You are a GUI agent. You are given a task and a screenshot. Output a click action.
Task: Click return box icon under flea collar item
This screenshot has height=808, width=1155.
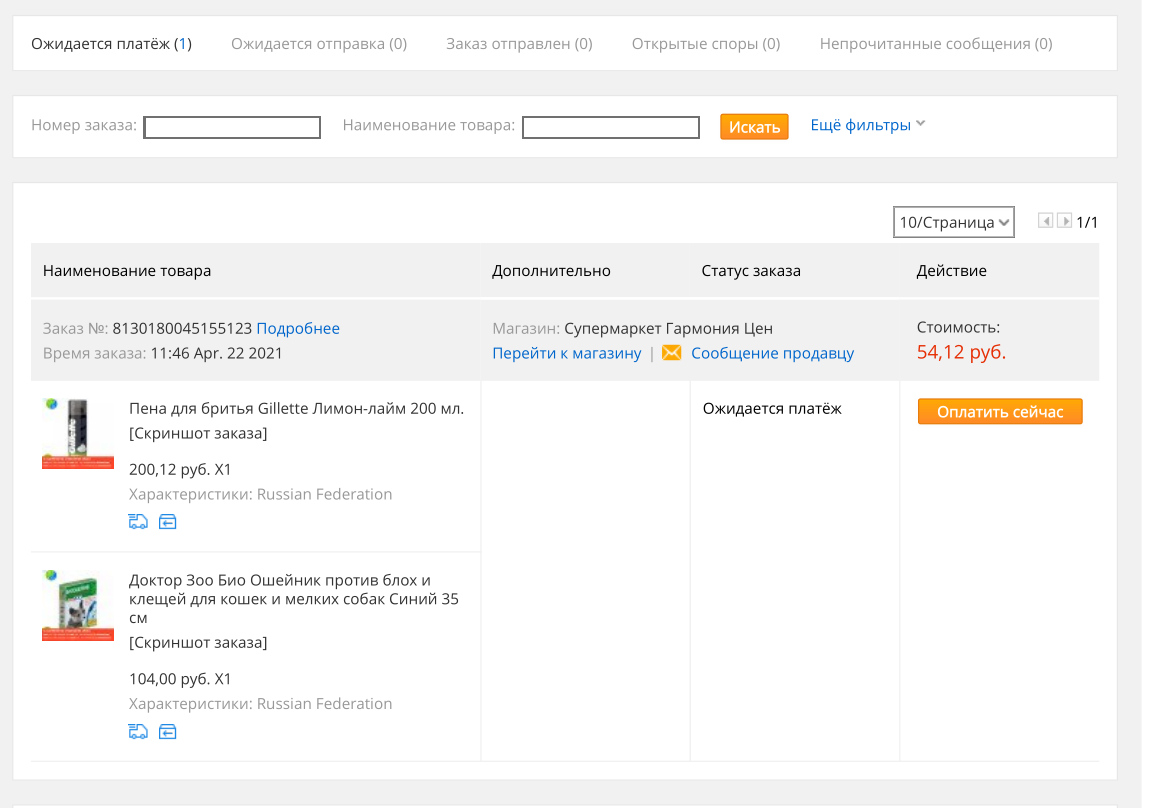click(168, 731)
